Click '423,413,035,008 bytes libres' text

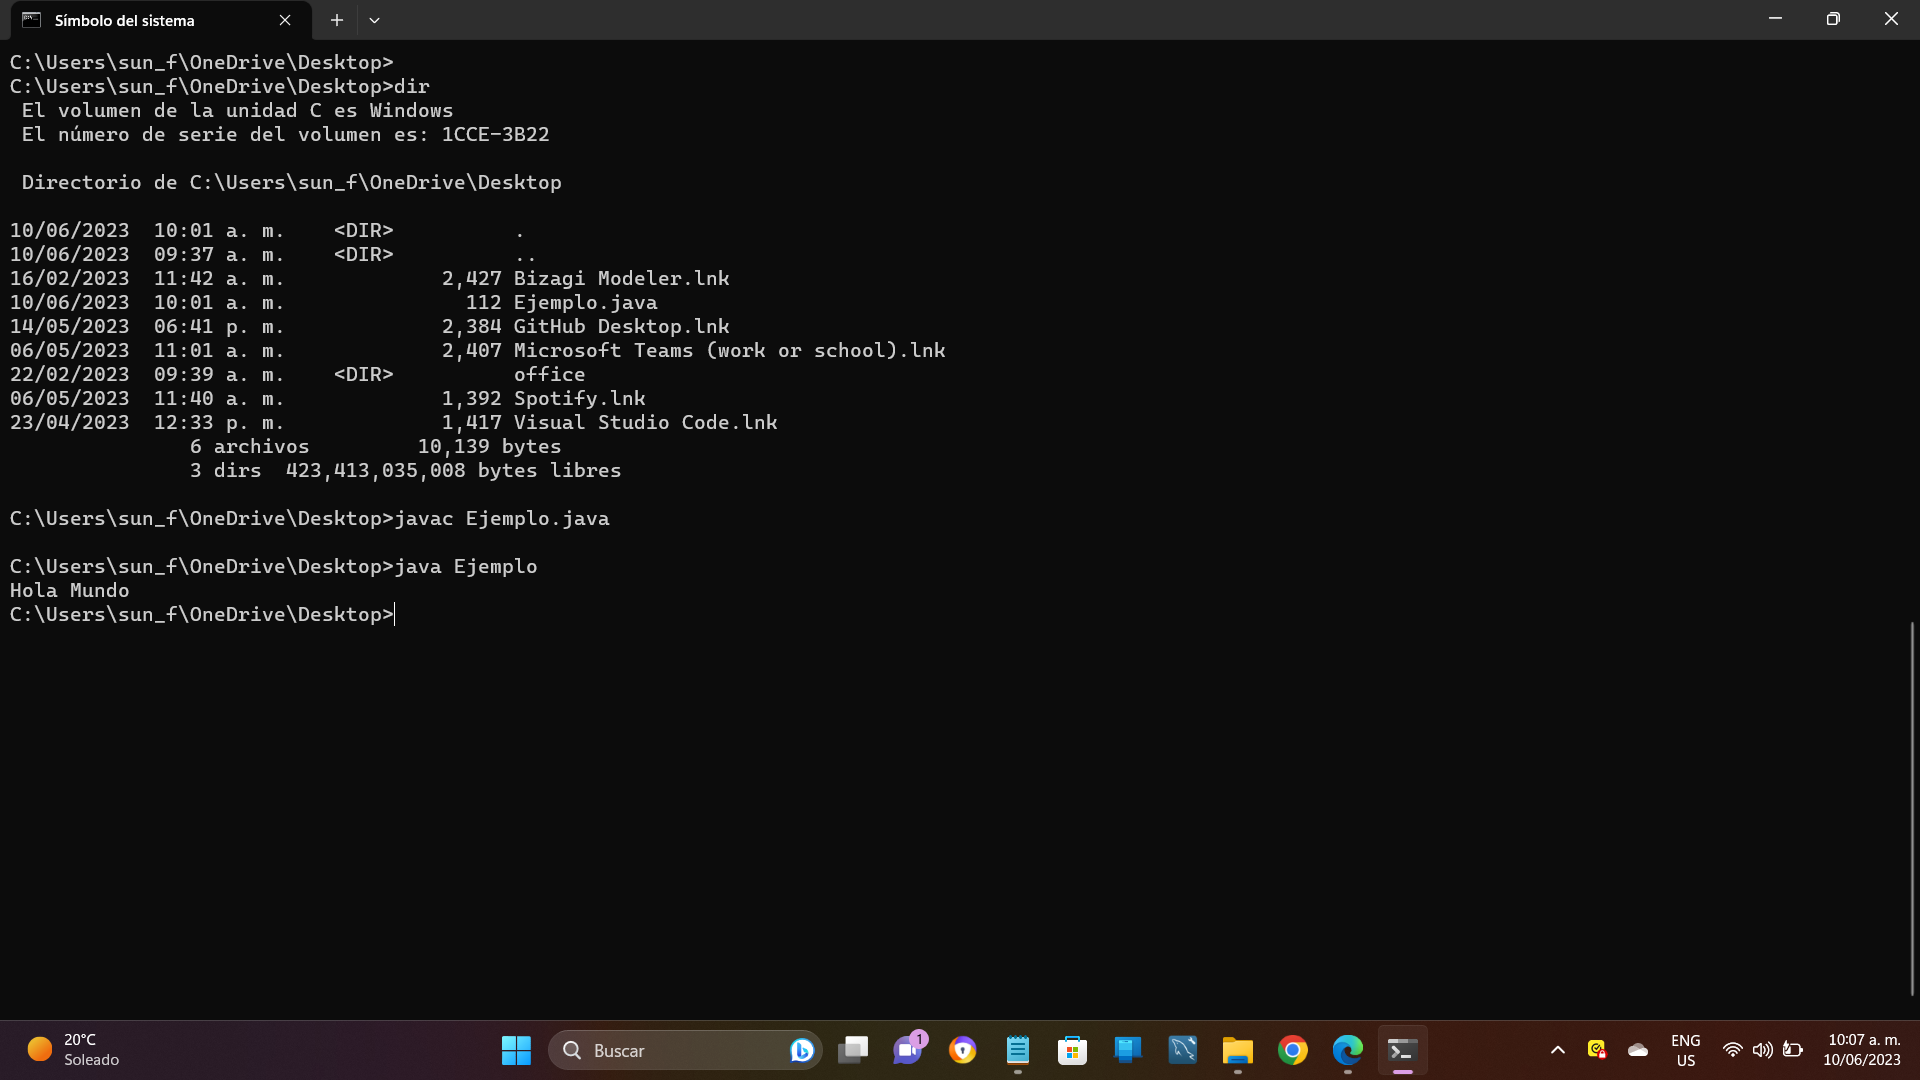454,470
